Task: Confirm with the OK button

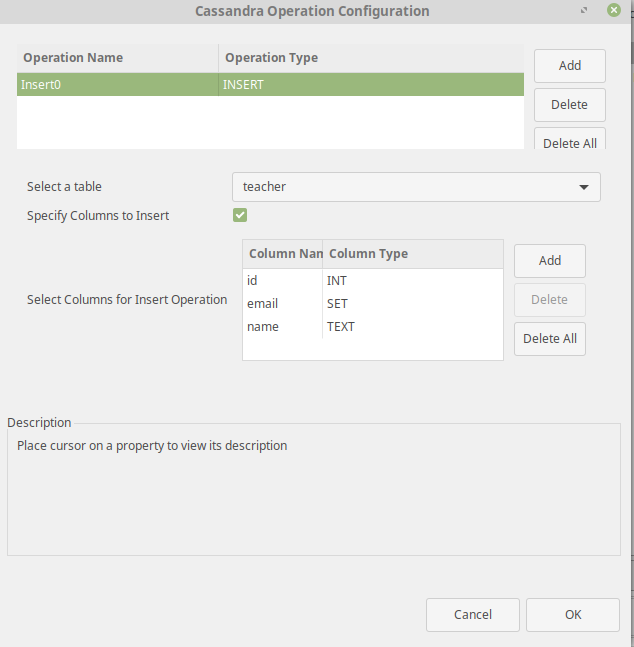Action: [572, 615]
